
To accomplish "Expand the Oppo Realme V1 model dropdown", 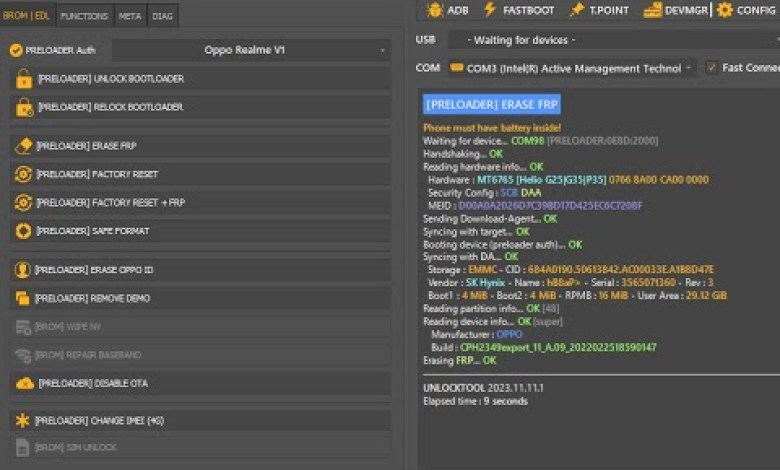I will pos(250,50).
